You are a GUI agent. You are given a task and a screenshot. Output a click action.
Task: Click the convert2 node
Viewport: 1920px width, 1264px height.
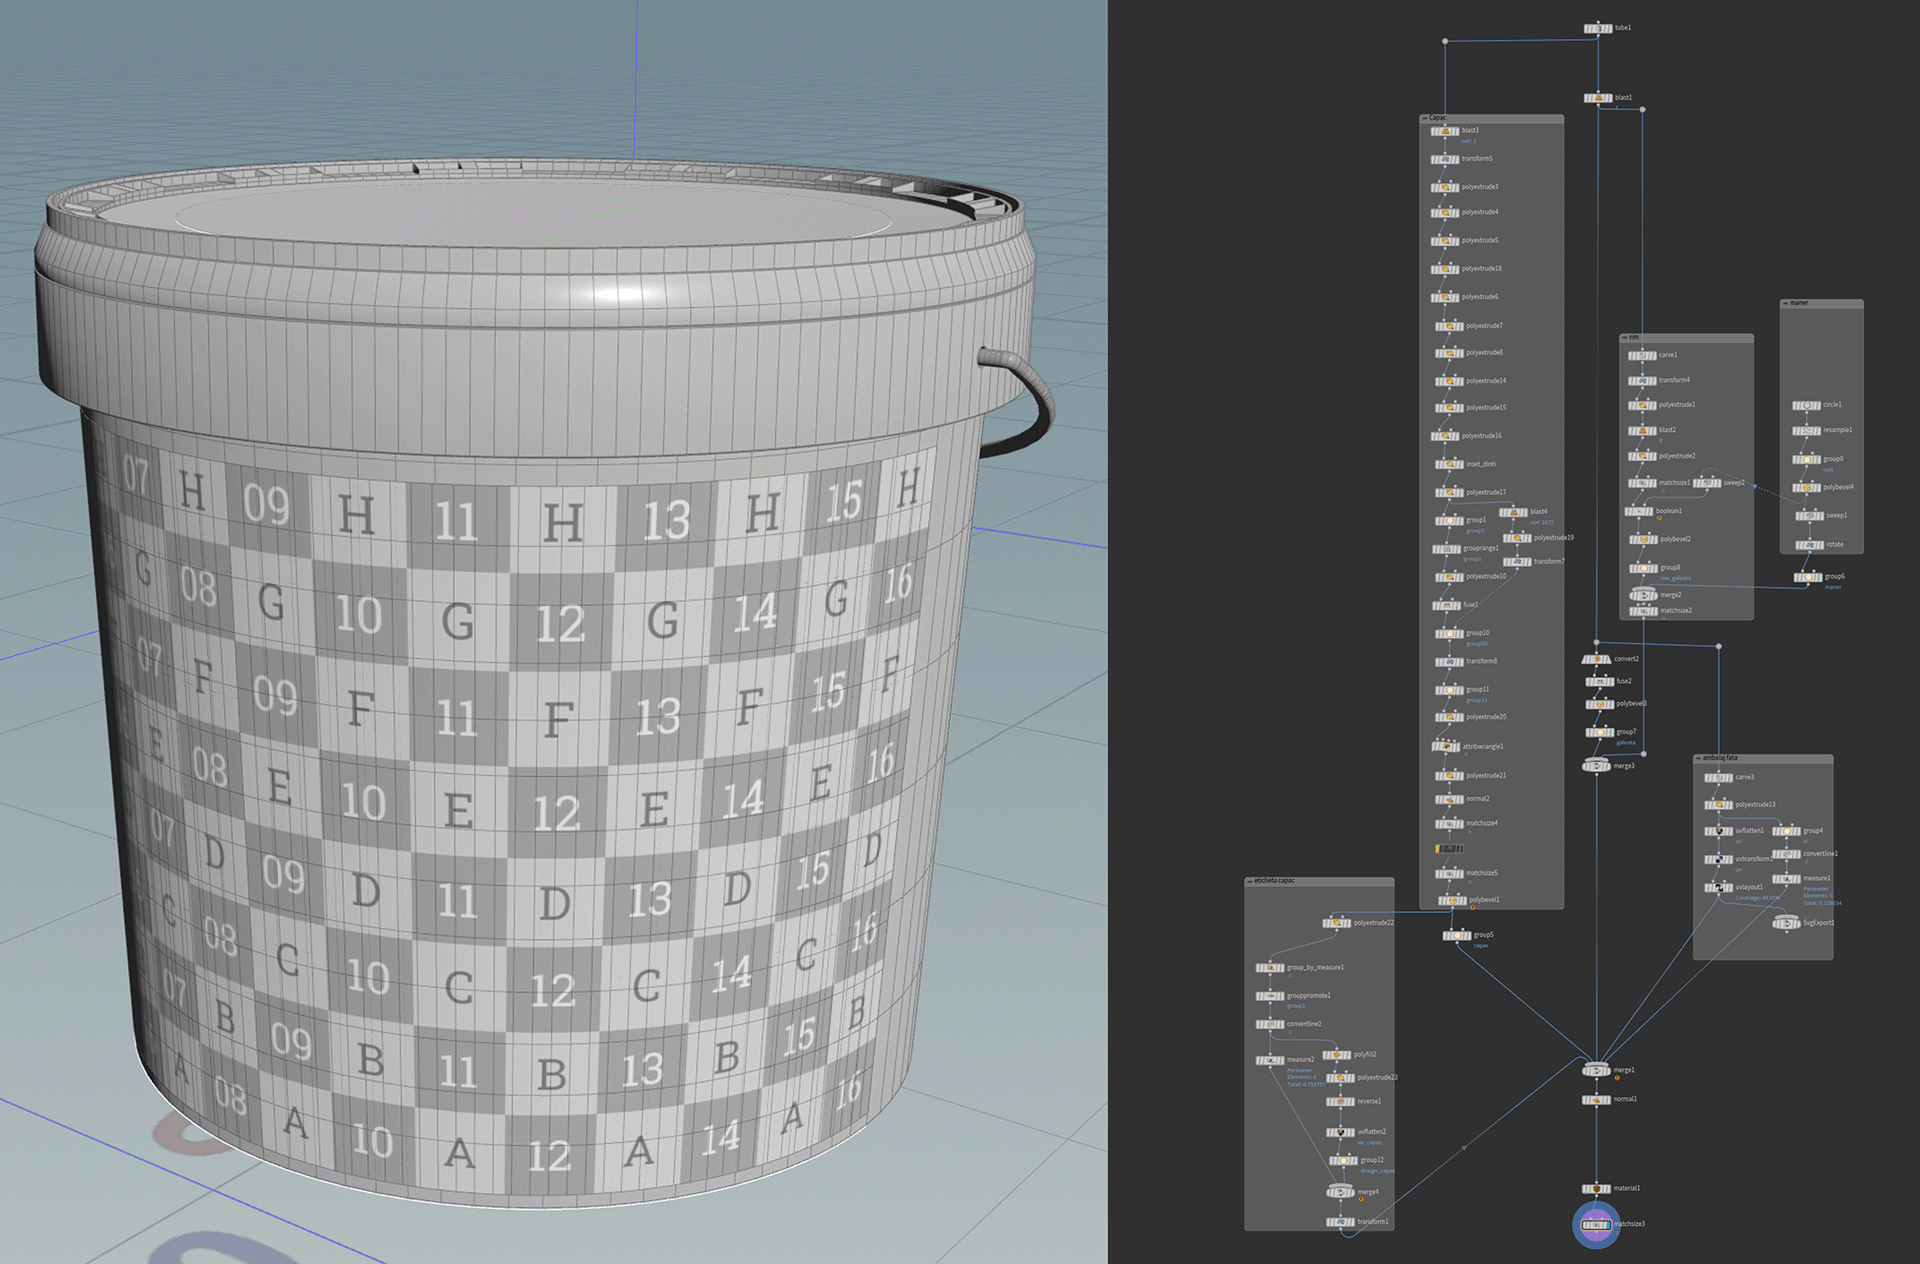tap(1596, 659)
